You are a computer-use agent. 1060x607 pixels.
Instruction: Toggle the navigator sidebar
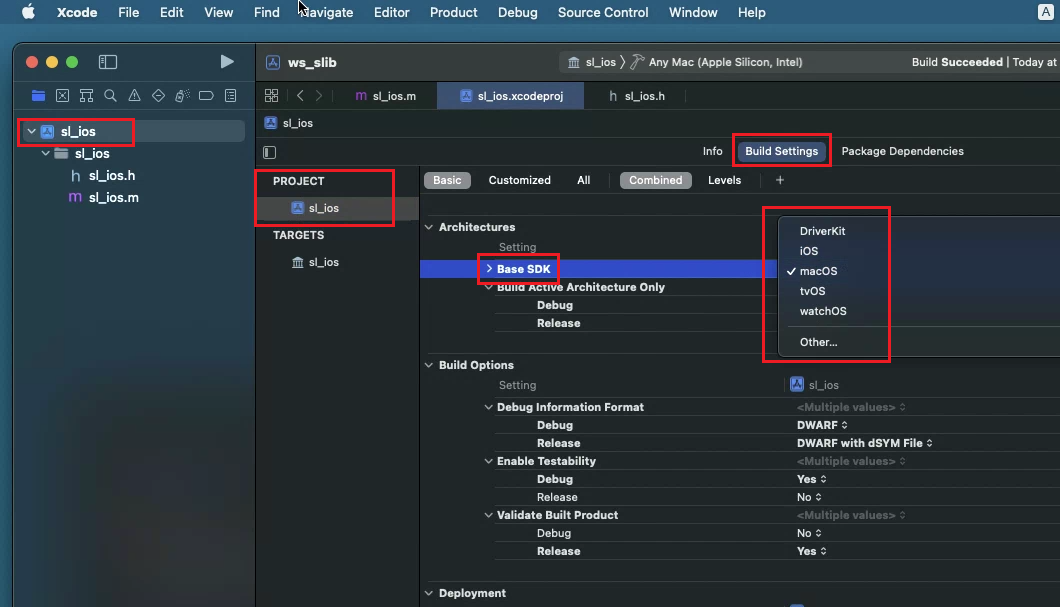coord(108,62)
